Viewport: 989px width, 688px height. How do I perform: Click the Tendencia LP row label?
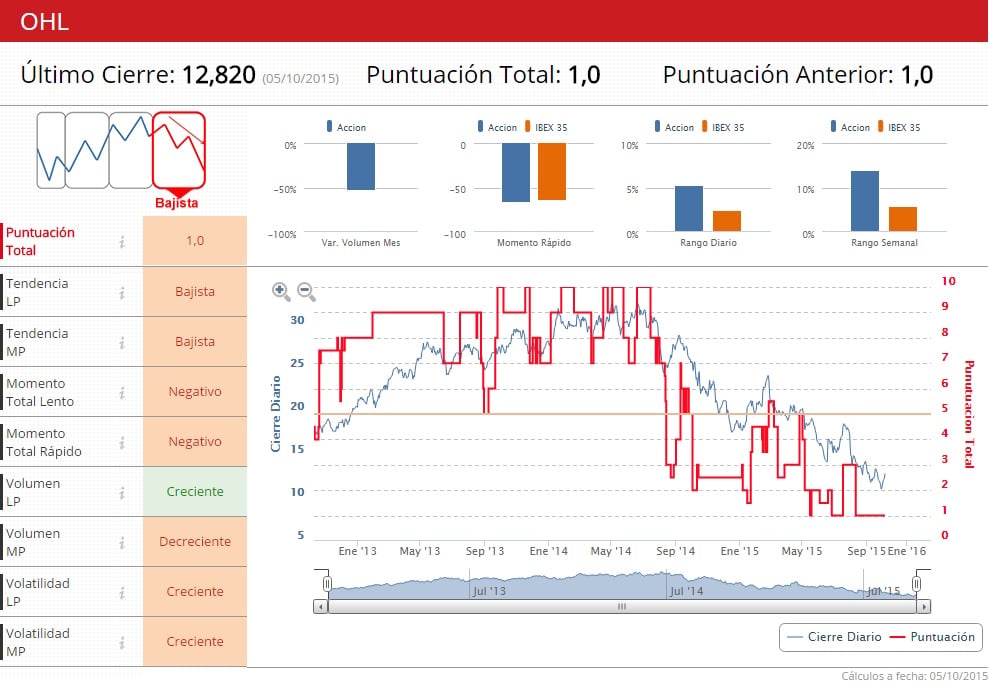coord(37,293)
